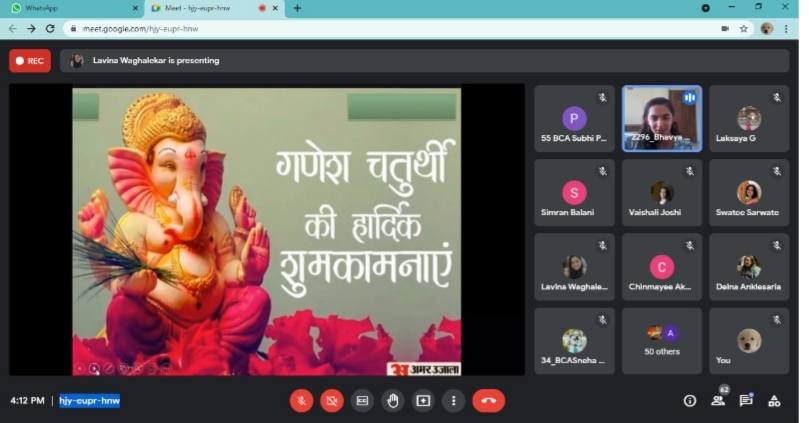Click the Lavina Waghalekar is presenting banner
809x423 pixels.
pyautogui.click(x=424, y=61)
